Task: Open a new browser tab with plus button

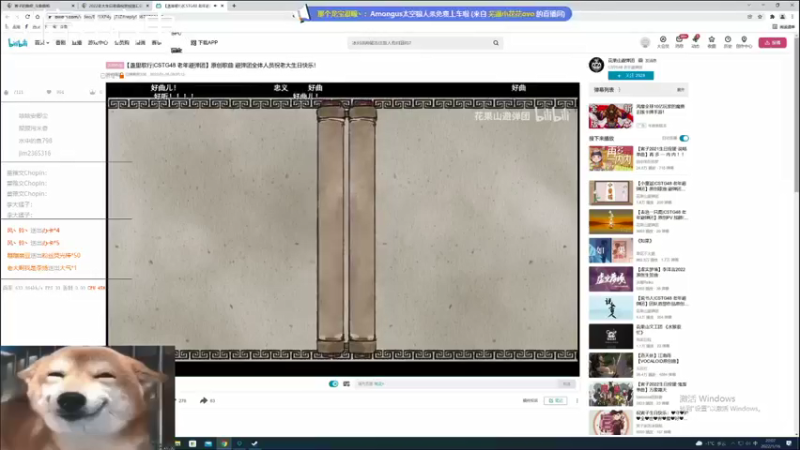Action: point(234,6)
